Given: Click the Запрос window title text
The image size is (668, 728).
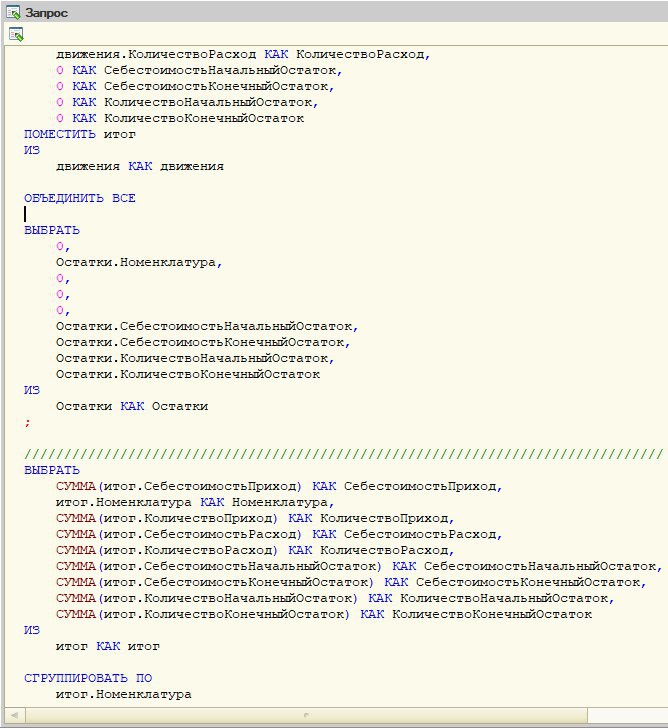Looking at the screenshot, I should coord(46,13).
